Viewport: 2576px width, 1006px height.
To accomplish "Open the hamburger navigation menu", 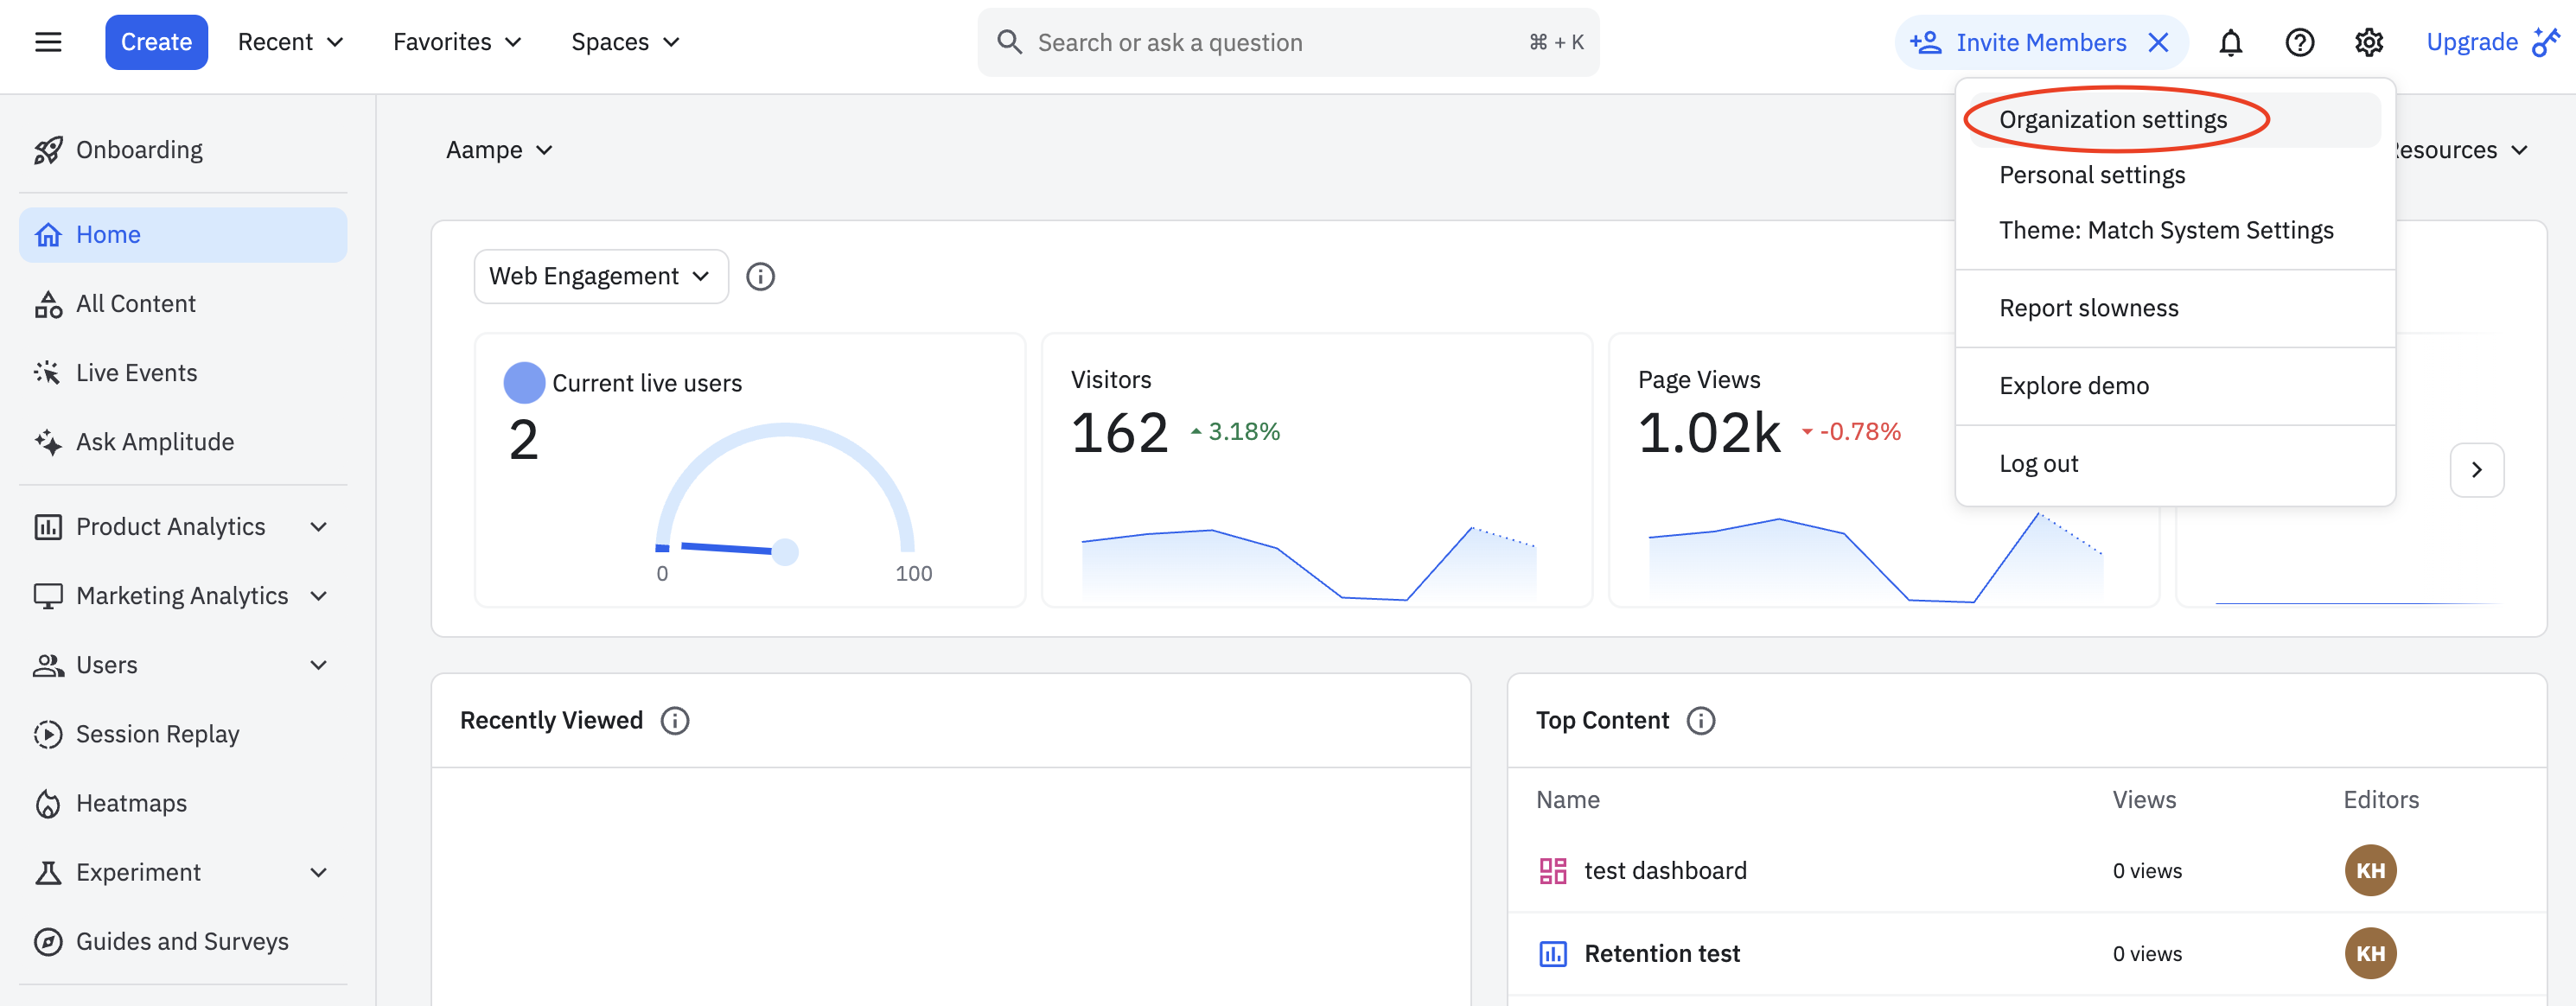I will (48, 42).
